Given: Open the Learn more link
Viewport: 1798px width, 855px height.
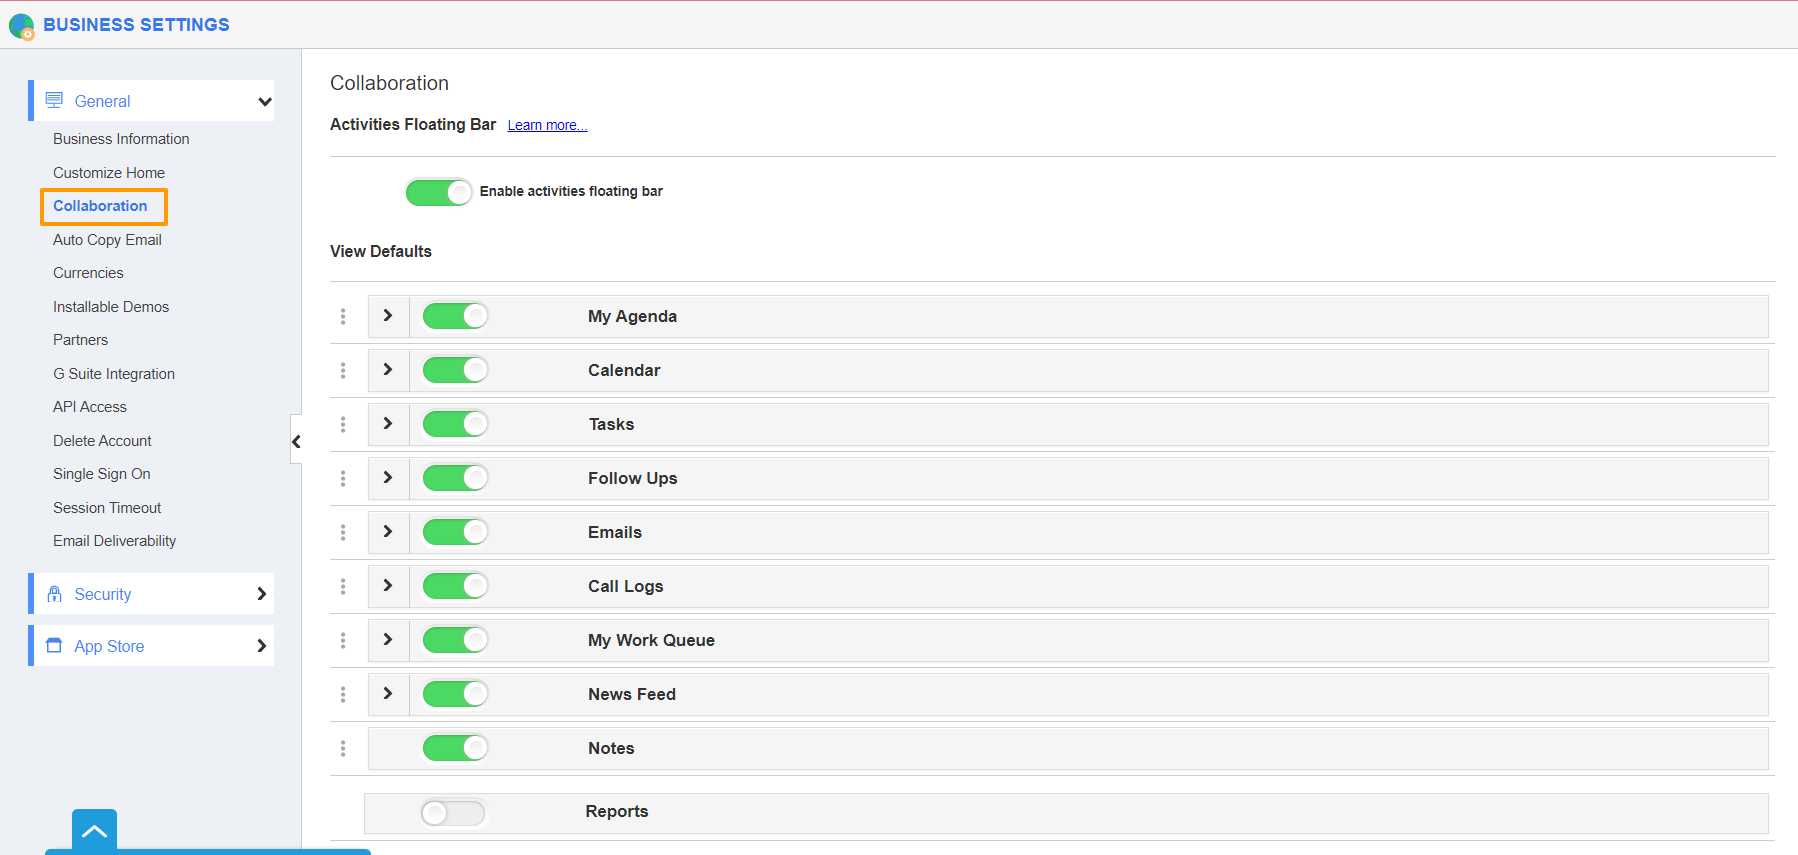Looking at the screenshot, I should [x=547, y=125].
